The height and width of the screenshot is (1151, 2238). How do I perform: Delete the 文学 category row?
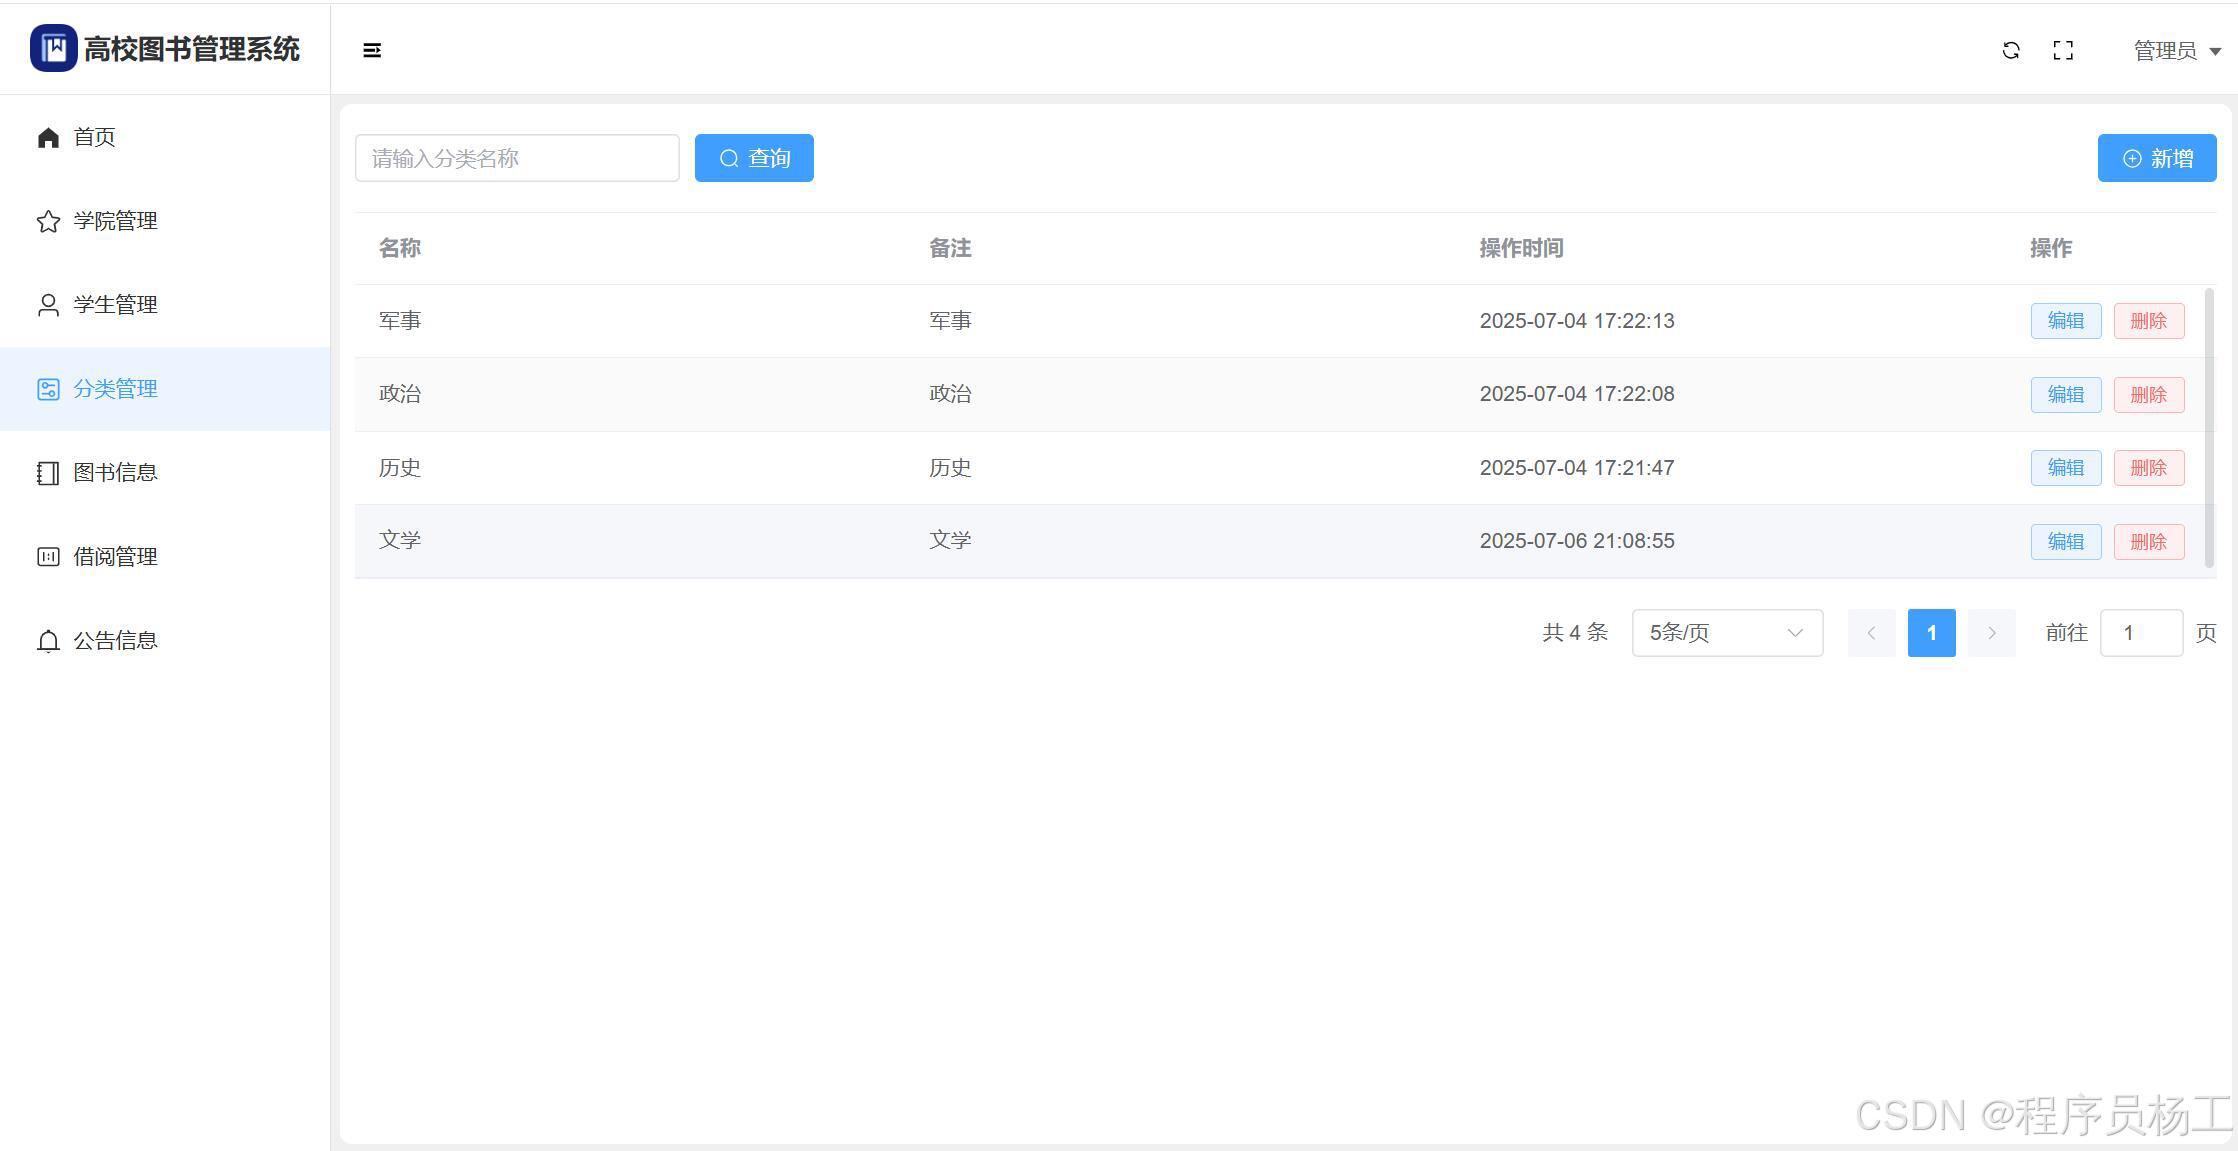point(2148,541)
